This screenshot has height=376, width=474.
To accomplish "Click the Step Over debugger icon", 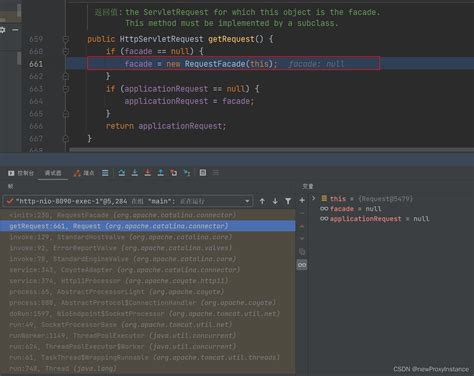I will click(122, 173).
